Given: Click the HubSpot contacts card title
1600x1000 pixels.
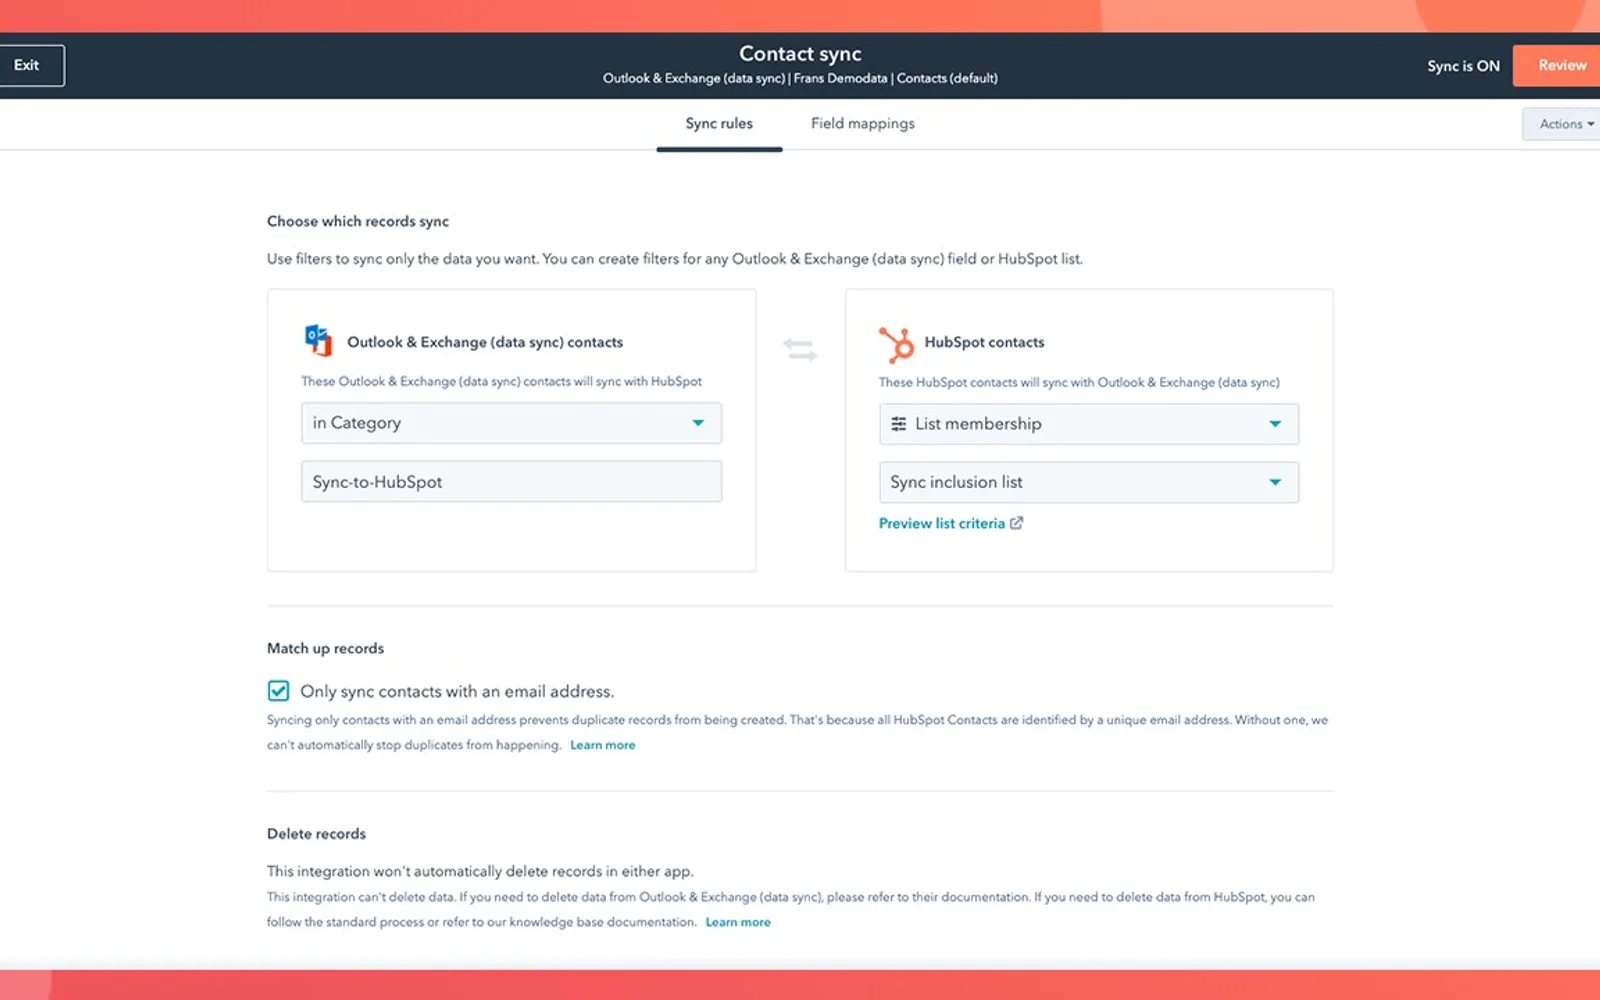Looking at the screenshot, I should click(x=984, y=342).
